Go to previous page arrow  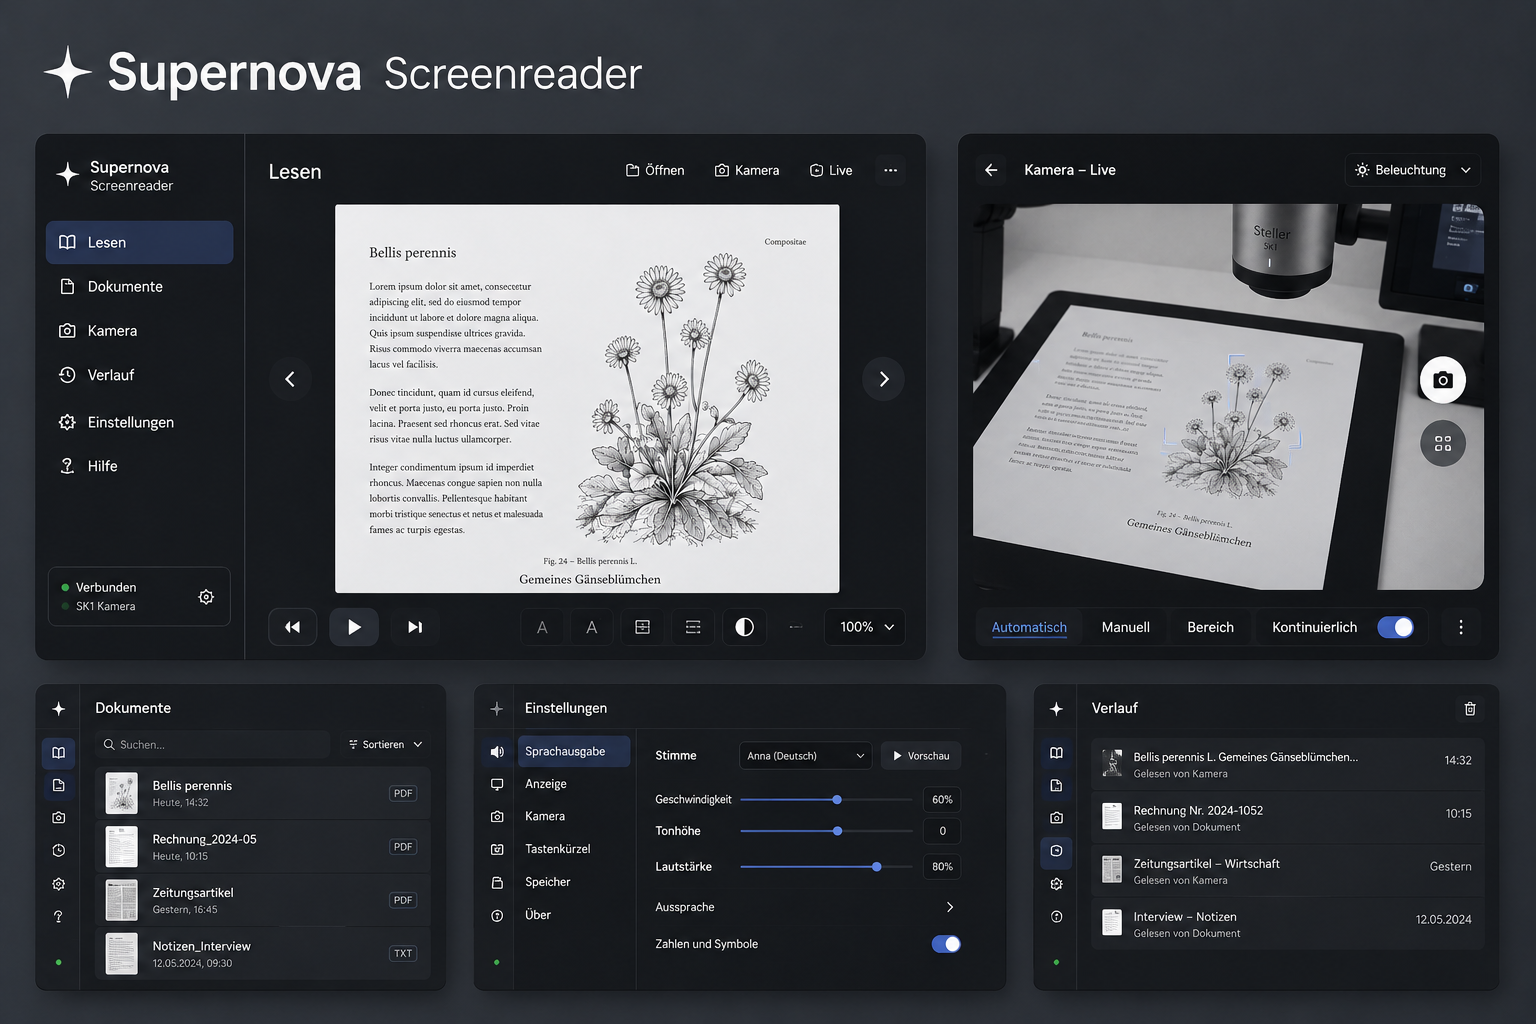coord(290,379)
